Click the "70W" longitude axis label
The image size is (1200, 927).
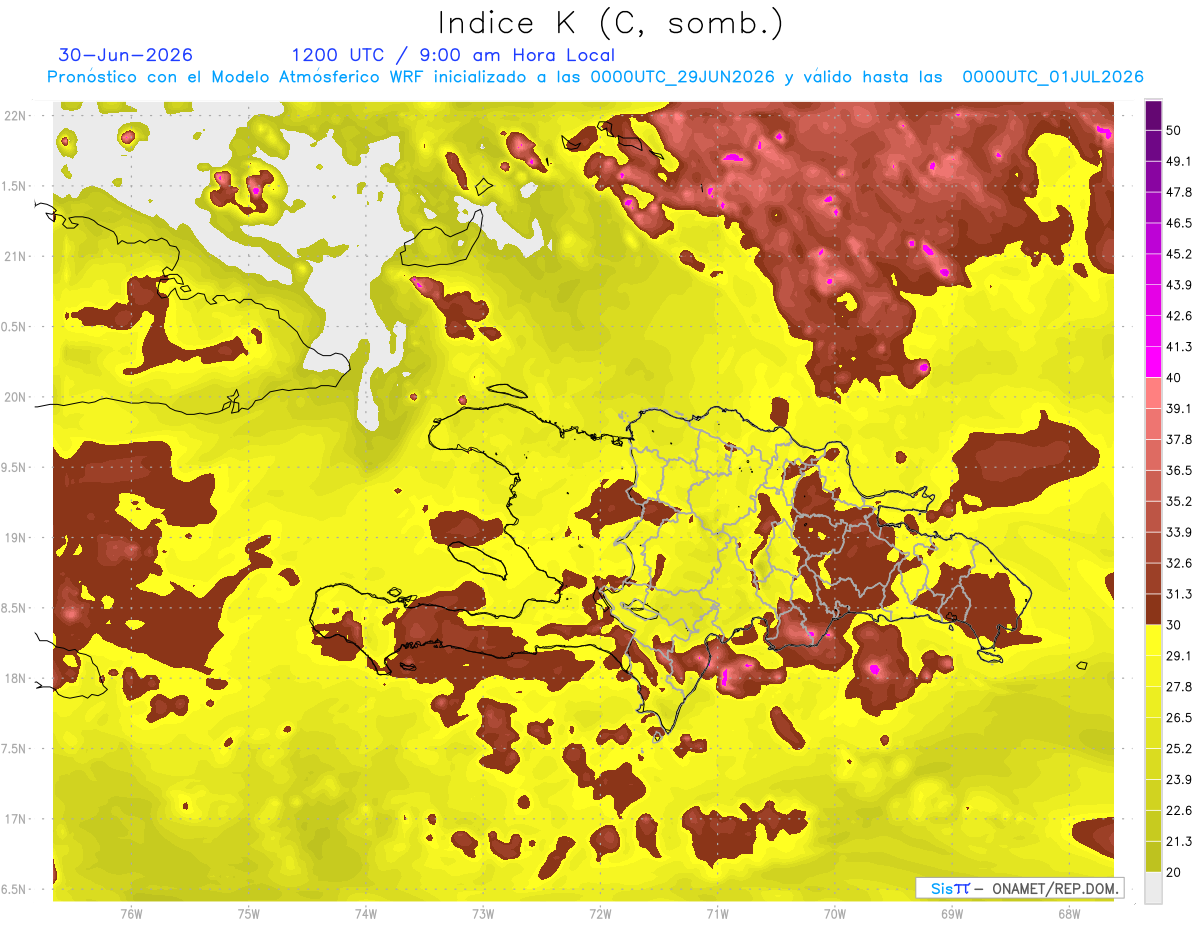tap(835, 913)
